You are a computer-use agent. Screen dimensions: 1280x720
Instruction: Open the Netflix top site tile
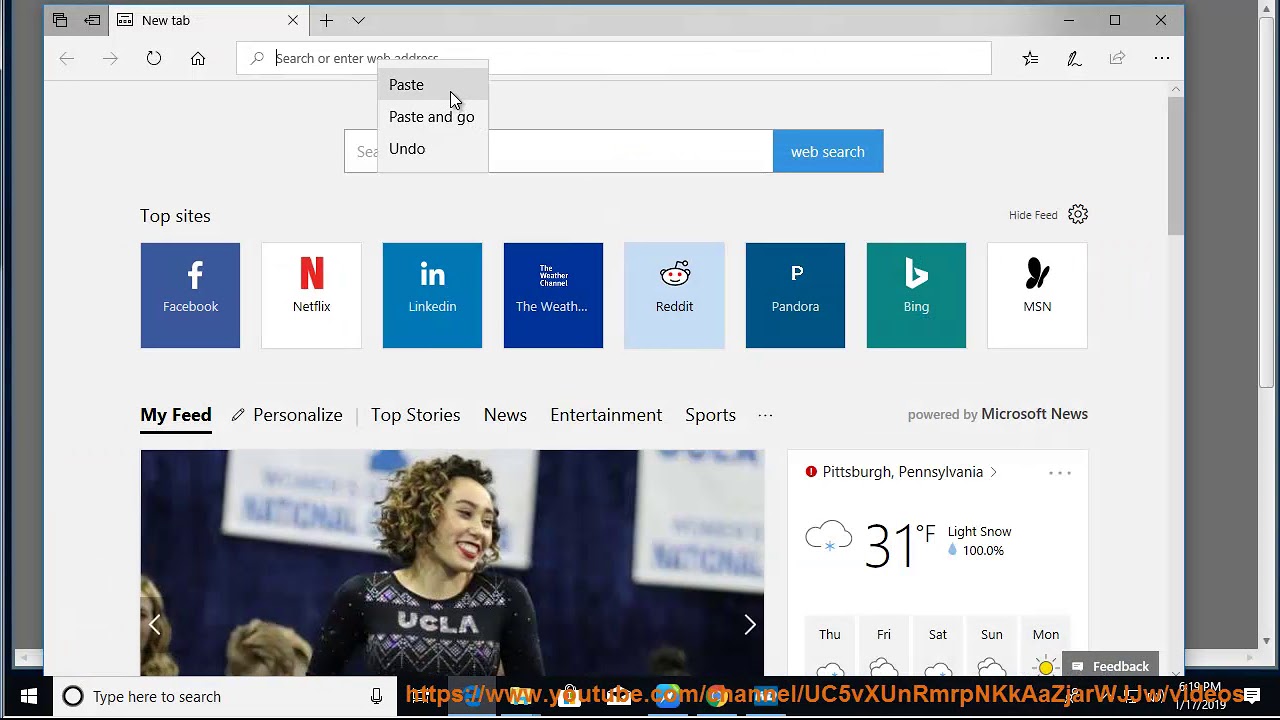(311, 295)
